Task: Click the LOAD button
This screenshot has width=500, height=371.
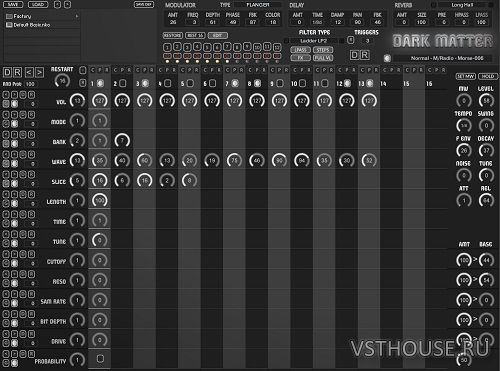Action: click(x=38, y=4)
